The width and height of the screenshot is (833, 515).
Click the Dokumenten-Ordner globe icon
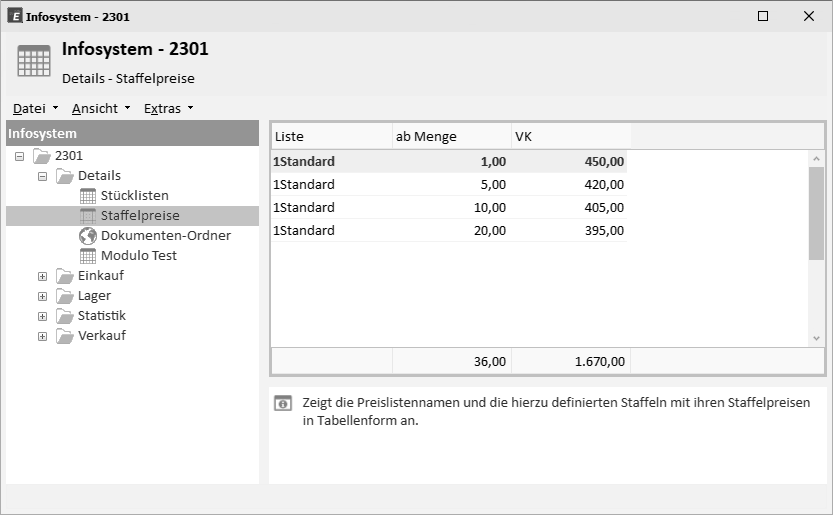[x=88, y=235]
